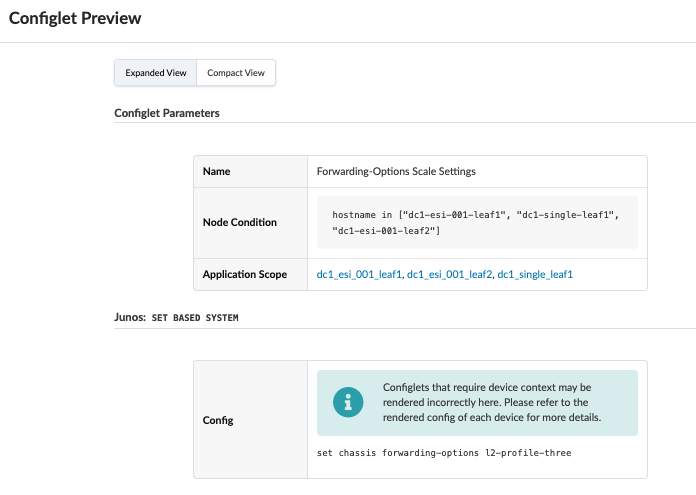Click the Configlet Parameters section heading
This screenshot has width=696, height=495.
pyautogui.click(x=167, y=113)
